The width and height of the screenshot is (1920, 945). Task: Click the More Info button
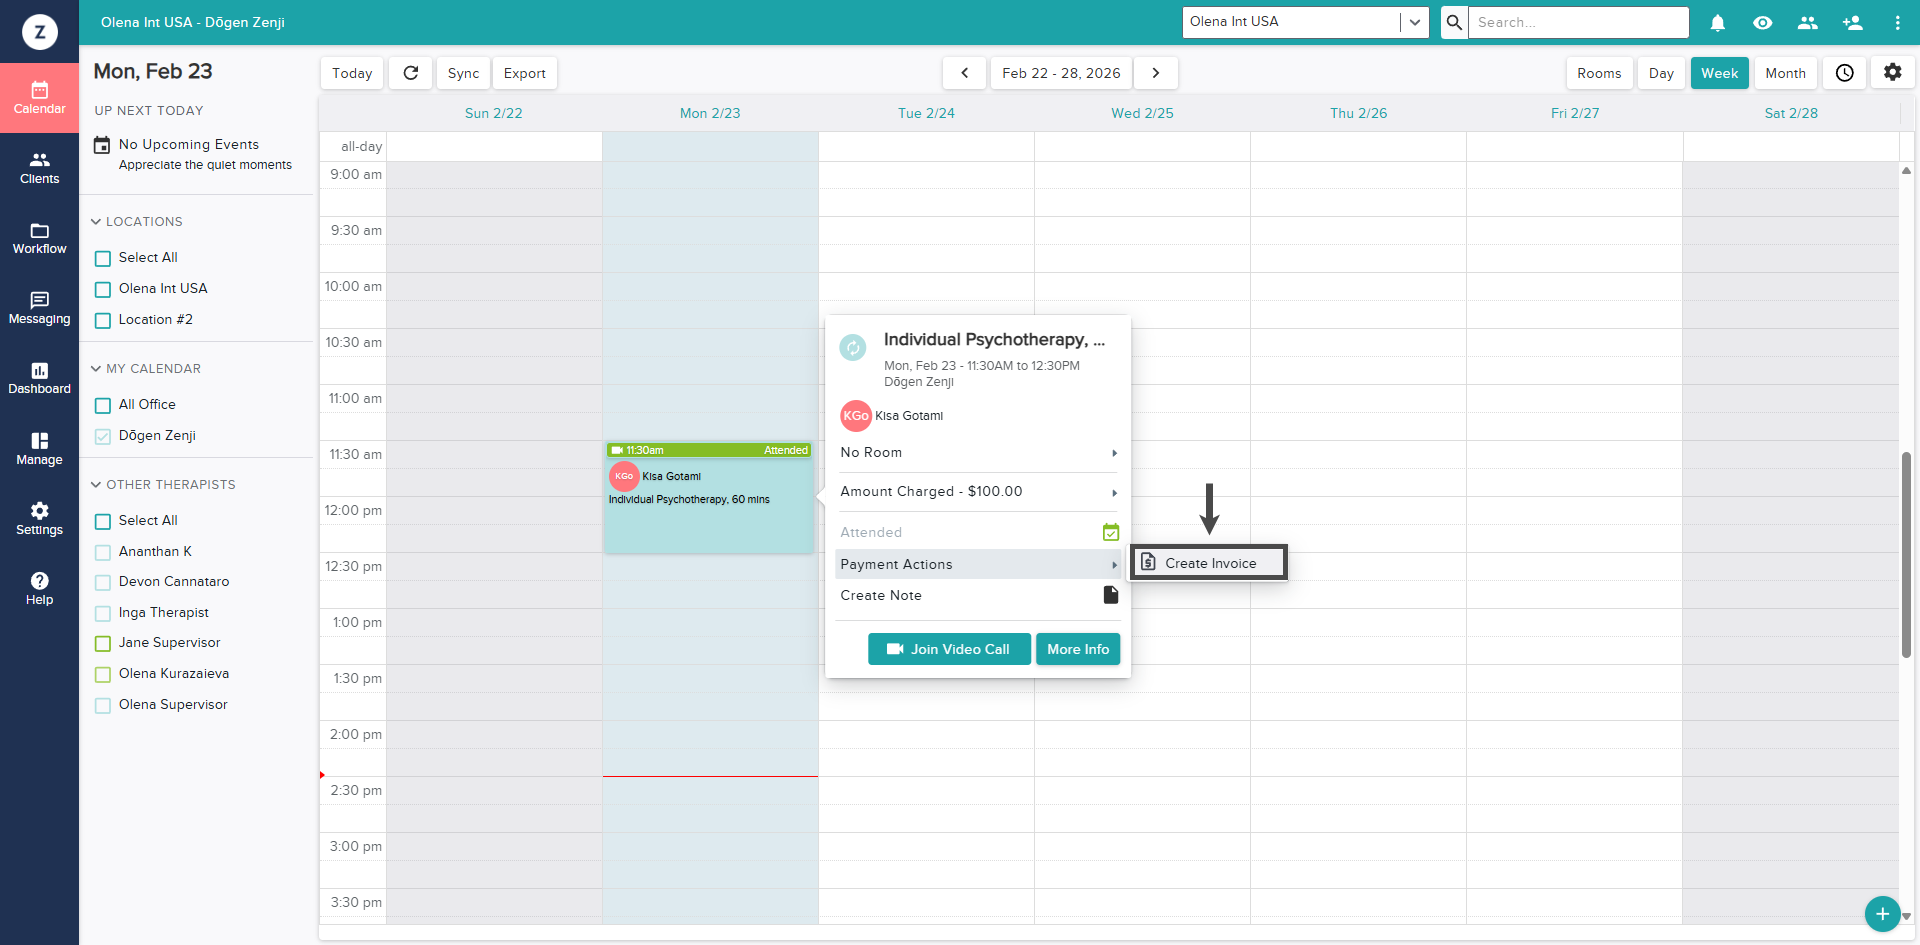(x=1077, y=649)
